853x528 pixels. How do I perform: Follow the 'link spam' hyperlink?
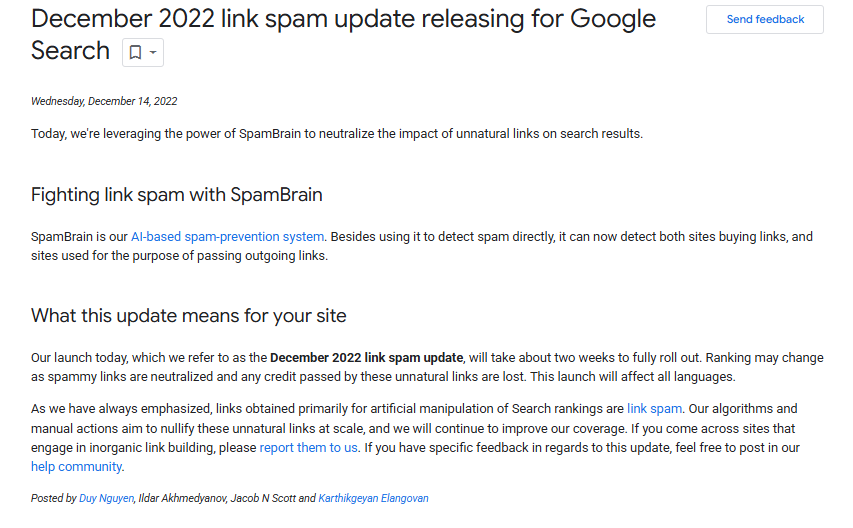[654, 409]
